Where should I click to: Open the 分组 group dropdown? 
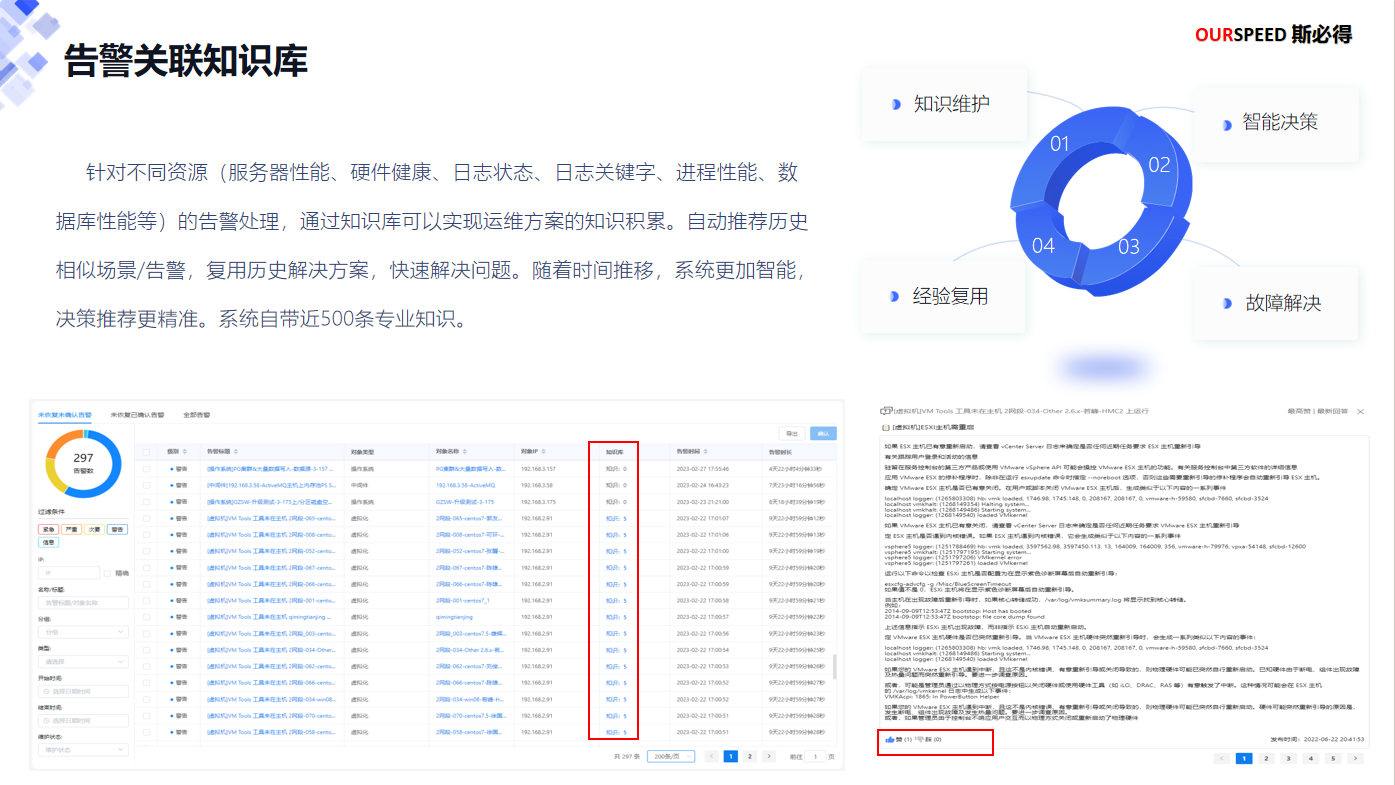tap(83, 632)
